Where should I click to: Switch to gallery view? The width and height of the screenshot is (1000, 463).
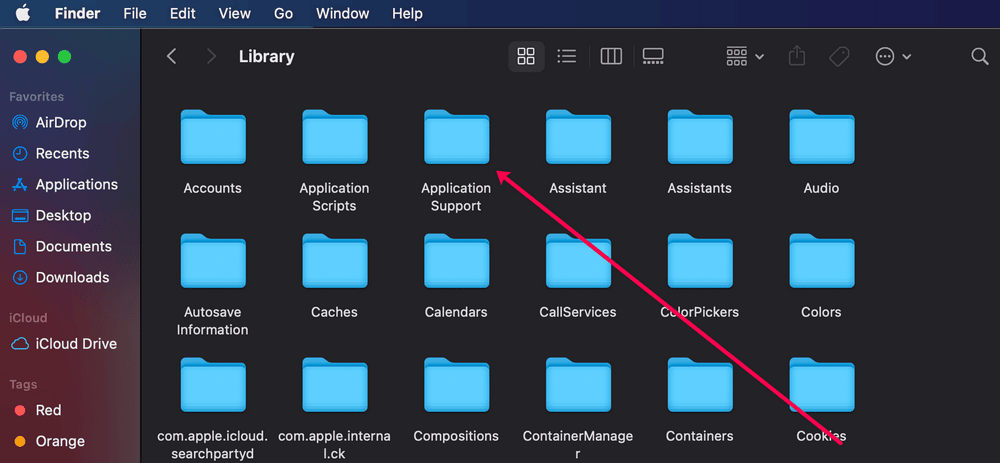click(653, 57)
